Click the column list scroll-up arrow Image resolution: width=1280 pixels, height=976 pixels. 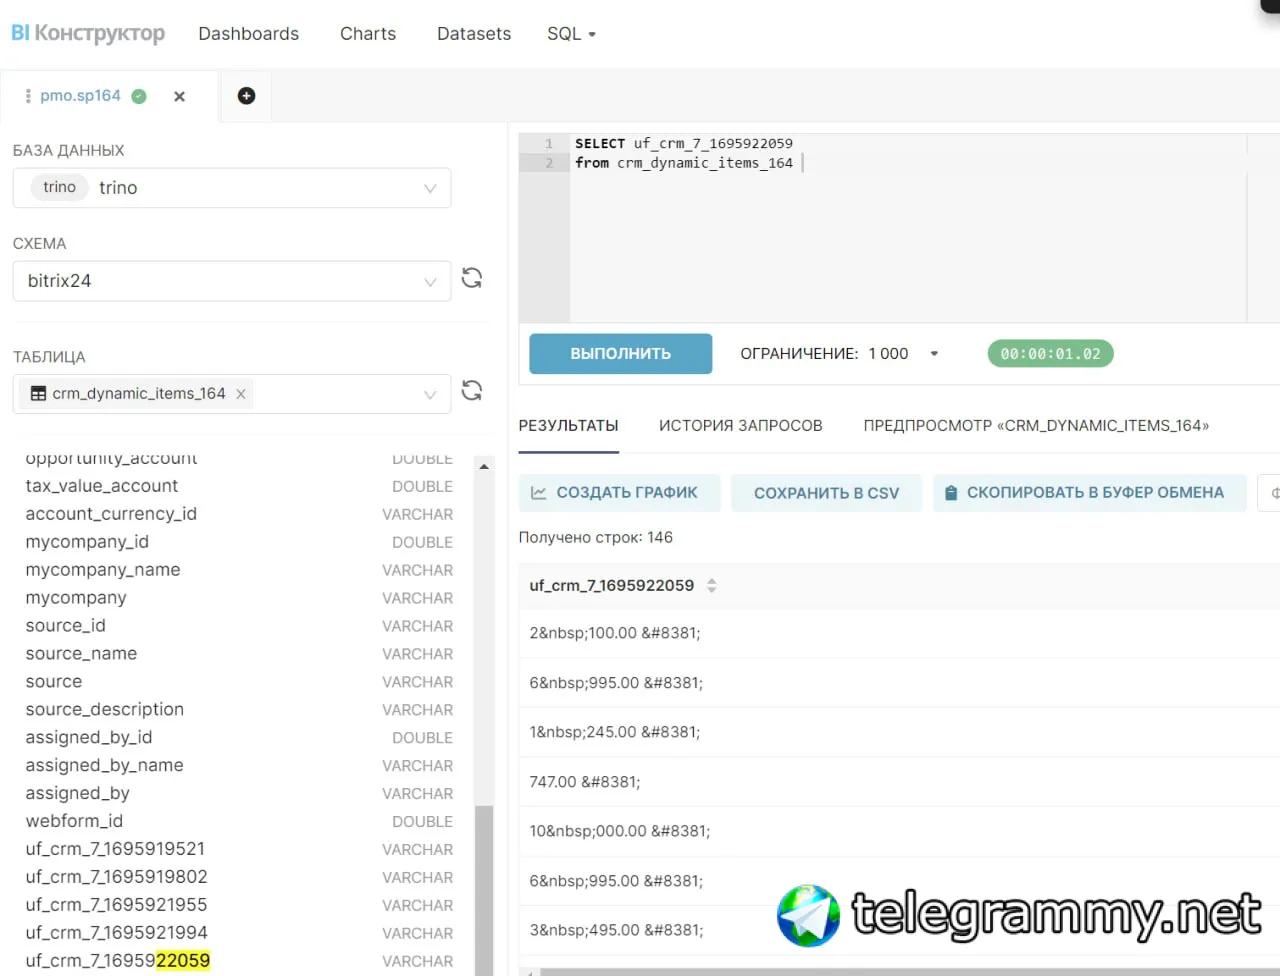pyautogui.click(x=484, y=467)
